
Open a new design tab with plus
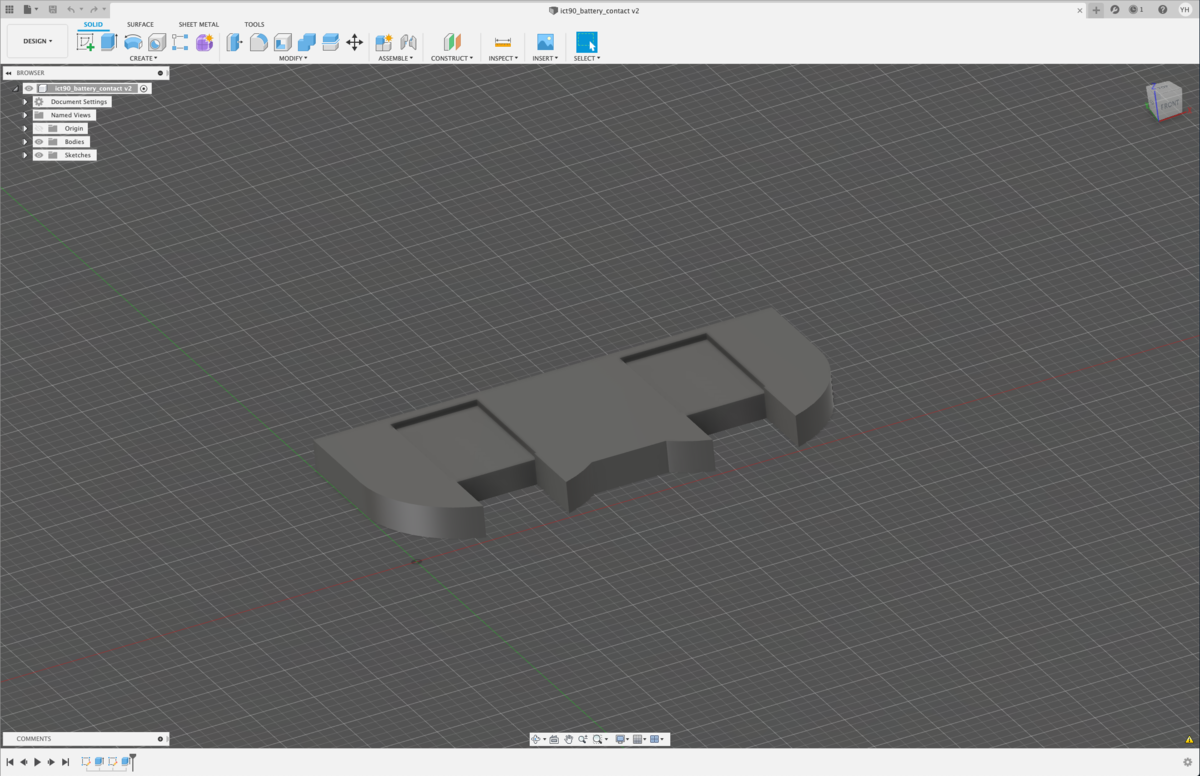click(x=1096, y=10)
